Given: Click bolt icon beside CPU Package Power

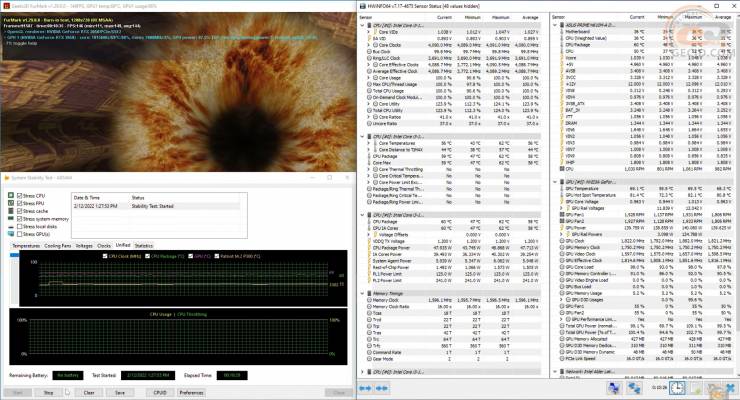Looking at the screenshot, I should [370, 248].
